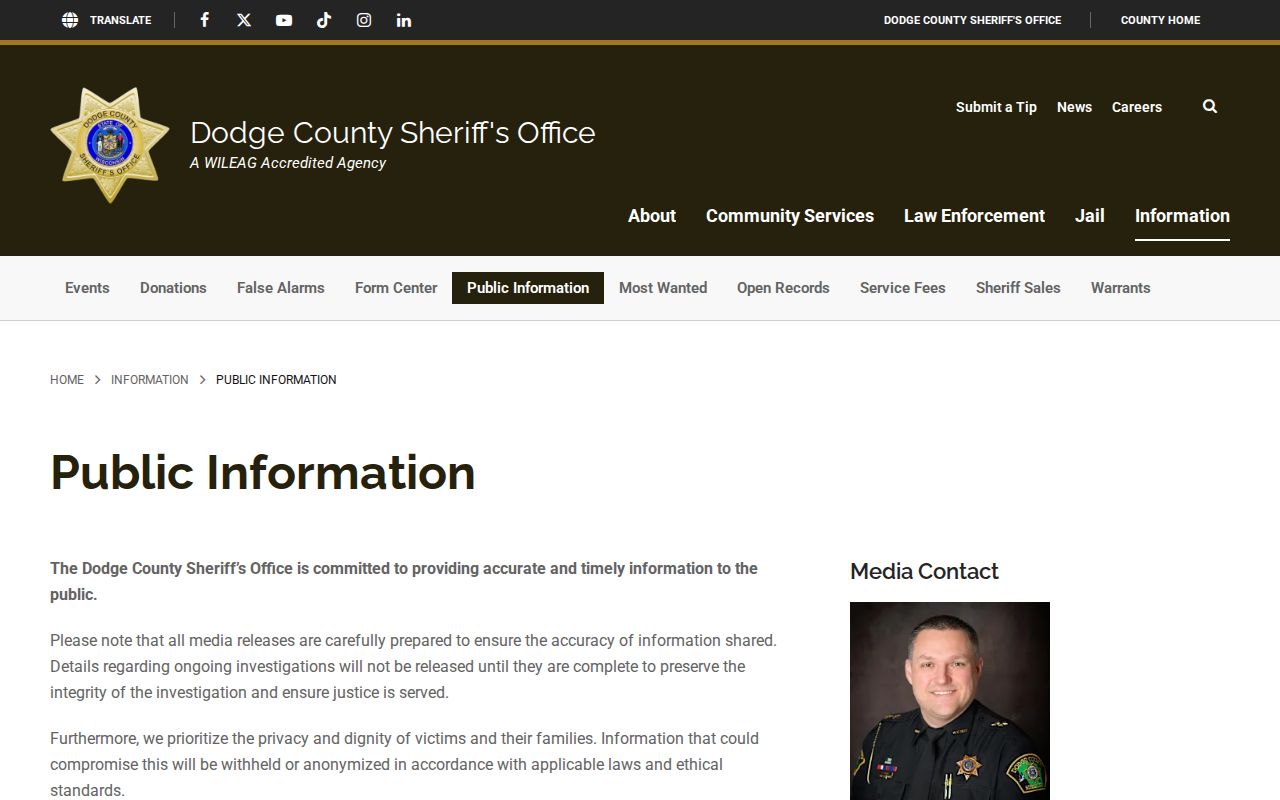Click the 'A WILEAG Accredited Agency' tagline
Image resolution: width=1280 pixels, height=800 pixels.
(288, 163)
